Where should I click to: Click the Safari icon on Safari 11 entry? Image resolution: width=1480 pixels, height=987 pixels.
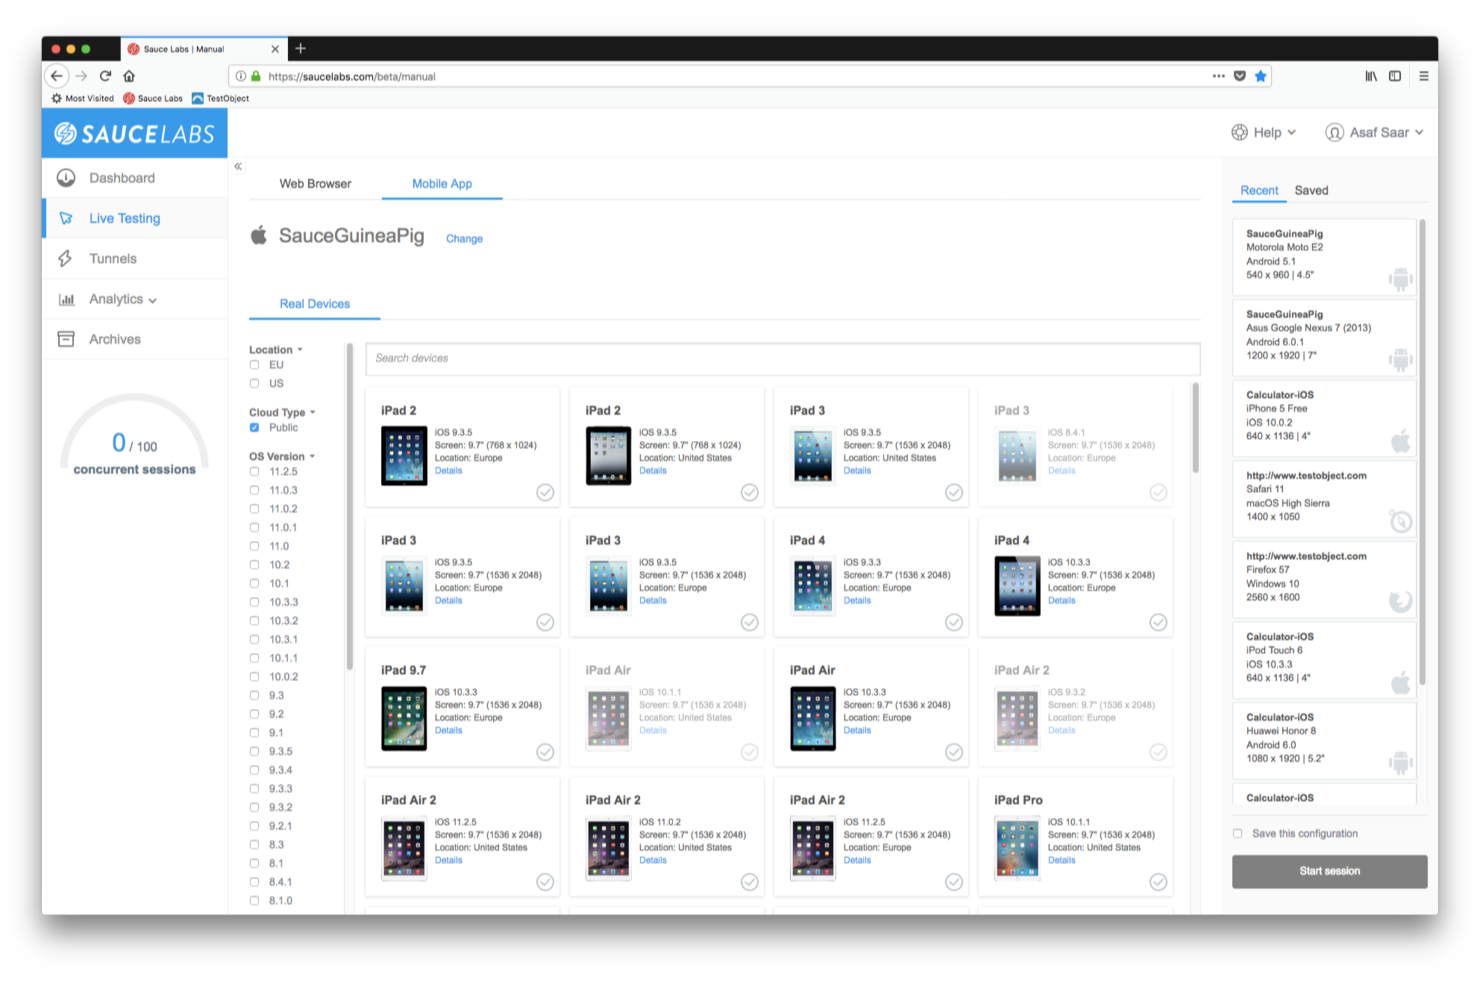[x=1400, y=521]
